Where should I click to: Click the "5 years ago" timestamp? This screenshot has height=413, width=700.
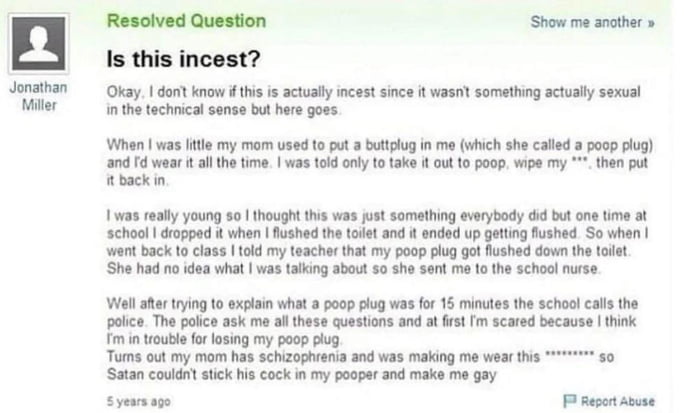[x=134, y=401]
